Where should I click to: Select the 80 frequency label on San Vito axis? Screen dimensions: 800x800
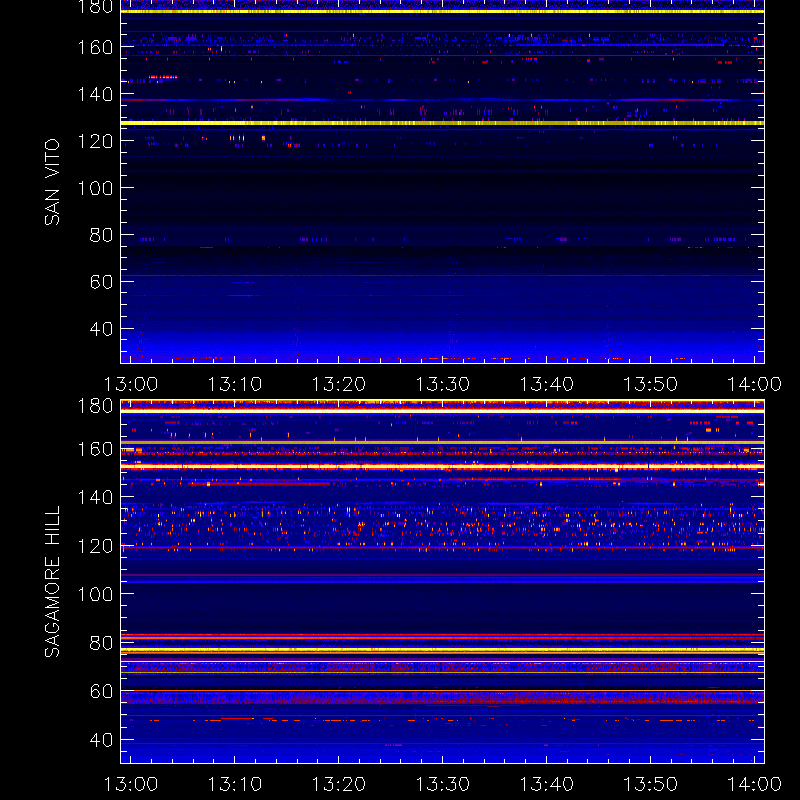[x=101, y=235]
